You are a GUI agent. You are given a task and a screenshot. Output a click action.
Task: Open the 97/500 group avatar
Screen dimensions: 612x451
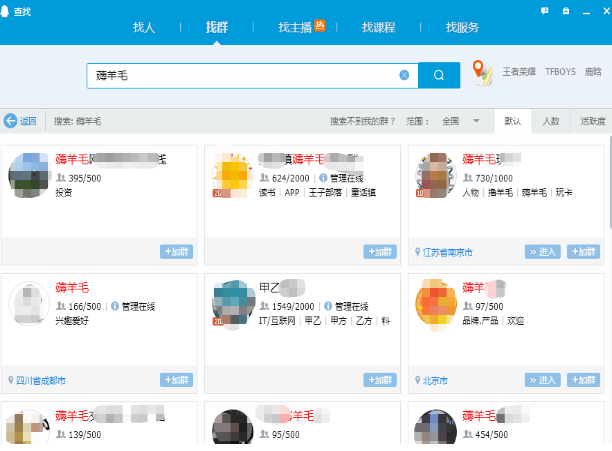pos(436,303)
